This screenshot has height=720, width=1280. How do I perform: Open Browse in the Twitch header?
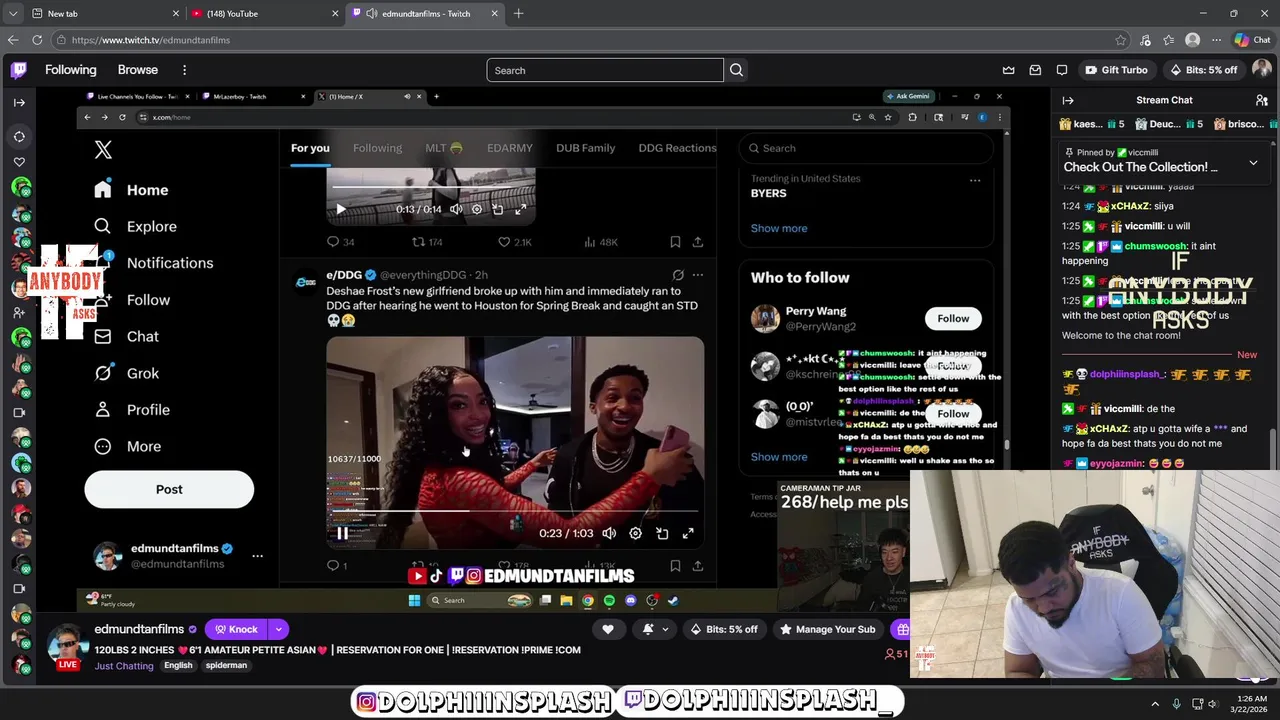(x=138, y=70)
